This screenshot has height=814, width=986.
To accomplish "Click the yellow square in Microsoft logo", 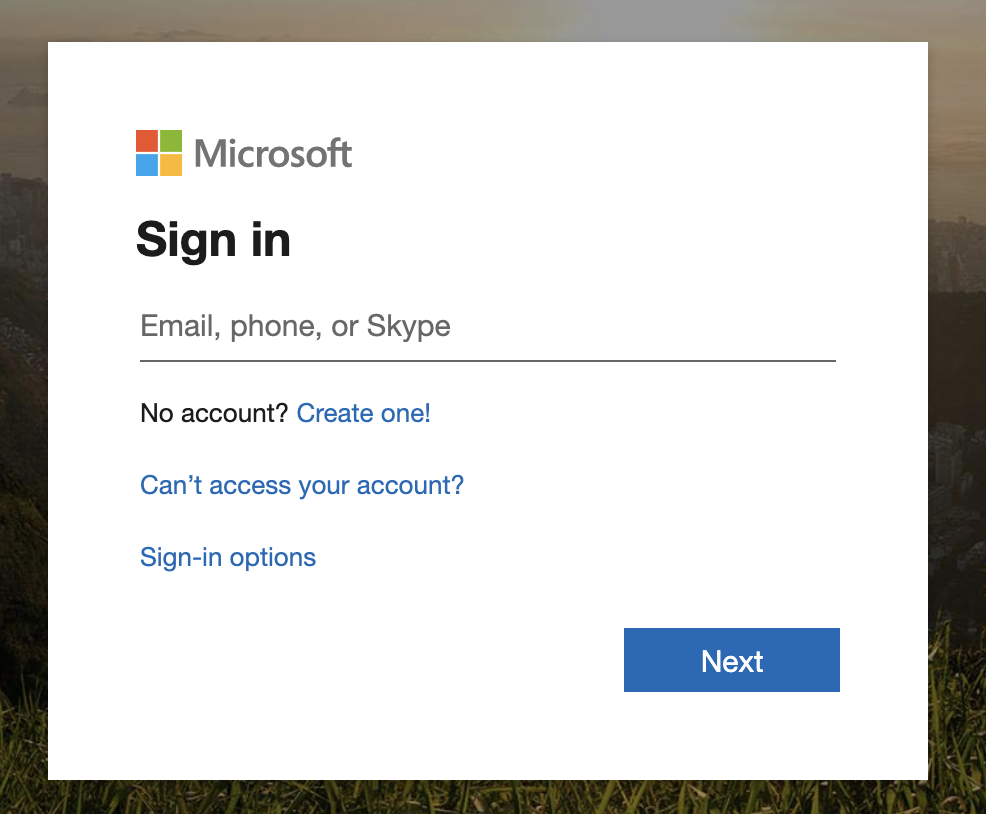I will click(x=171, y=165).
